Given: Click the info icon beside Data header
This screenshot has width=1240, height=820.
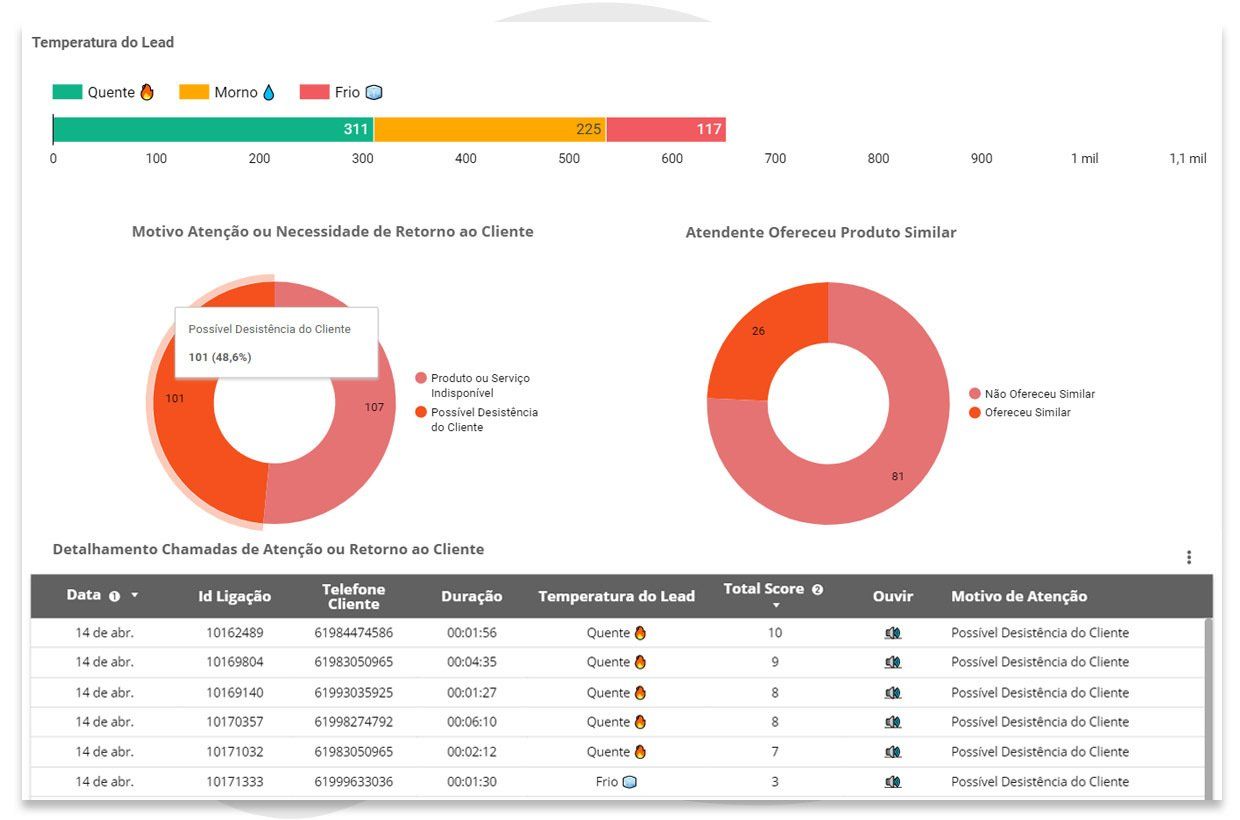Looking at the screenshot, I should (x=114, y=596).
